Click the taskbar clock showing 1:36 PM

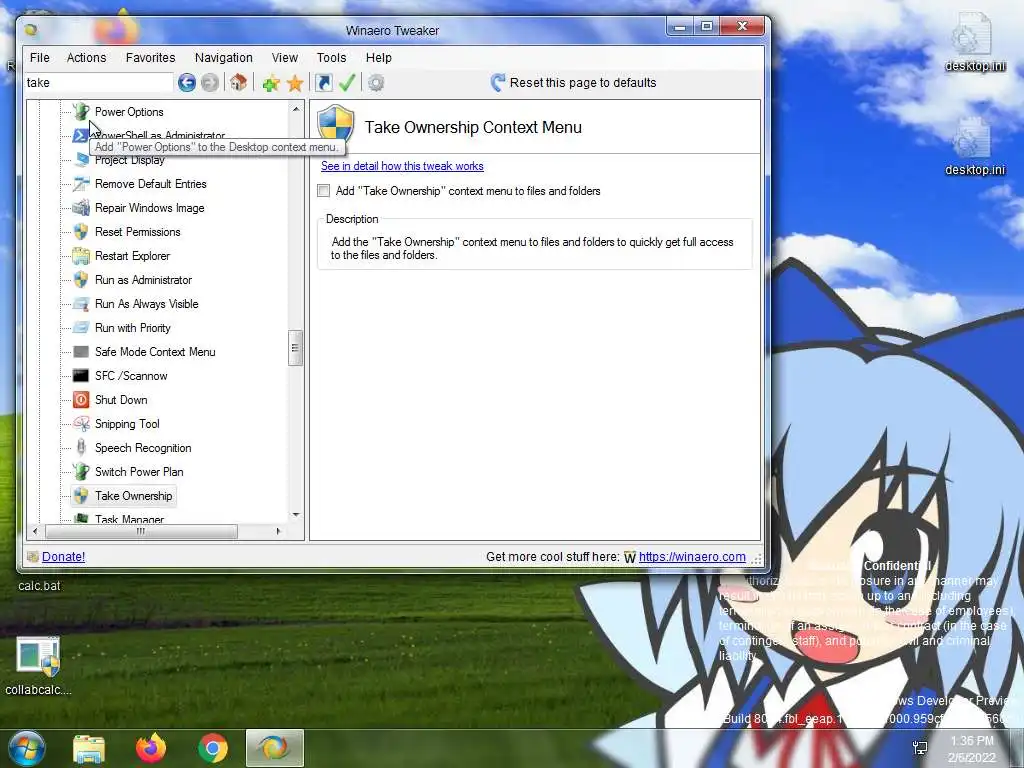tap(972, 748)
